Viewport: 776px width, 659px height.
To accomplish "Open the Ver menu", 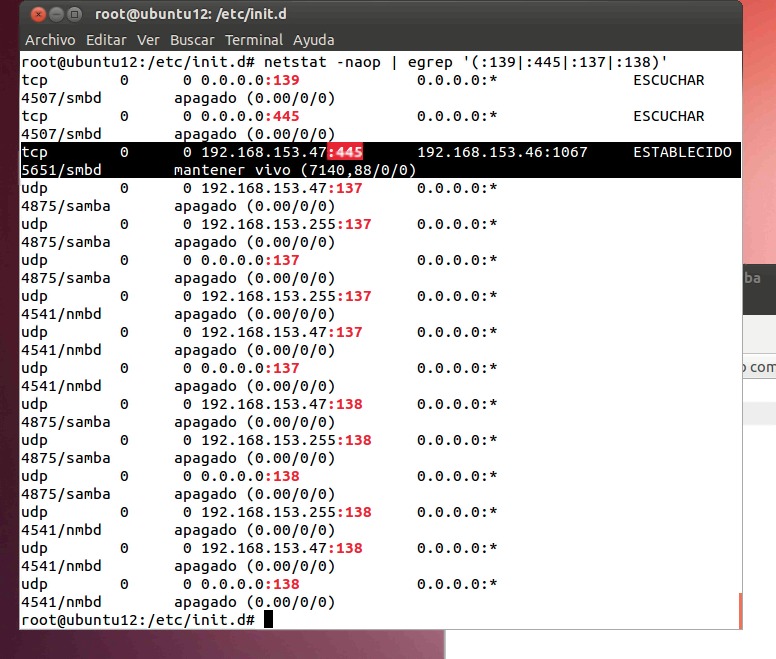I will [148, 40].
